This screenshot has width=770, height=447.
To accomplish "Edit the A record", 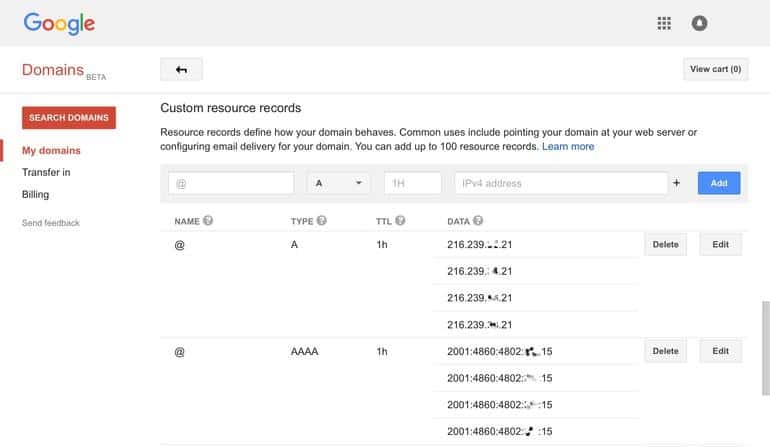I will click(x=720, y=245).
